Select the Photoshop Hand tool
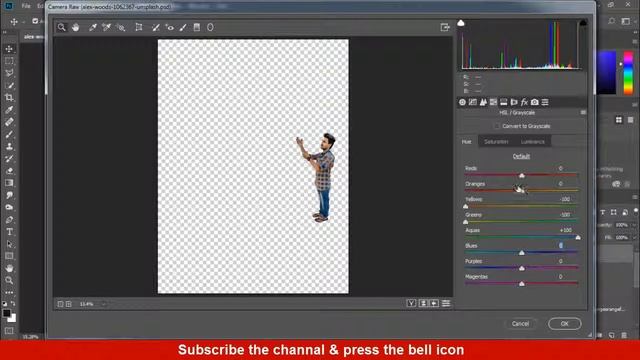The width and height of the screenshot is (640, 360). tap(9, 268)
